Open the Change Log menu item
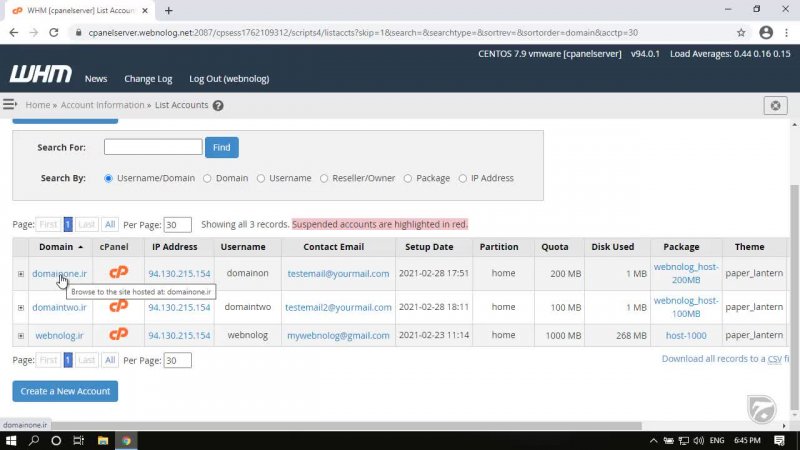 tap(148, 79)
